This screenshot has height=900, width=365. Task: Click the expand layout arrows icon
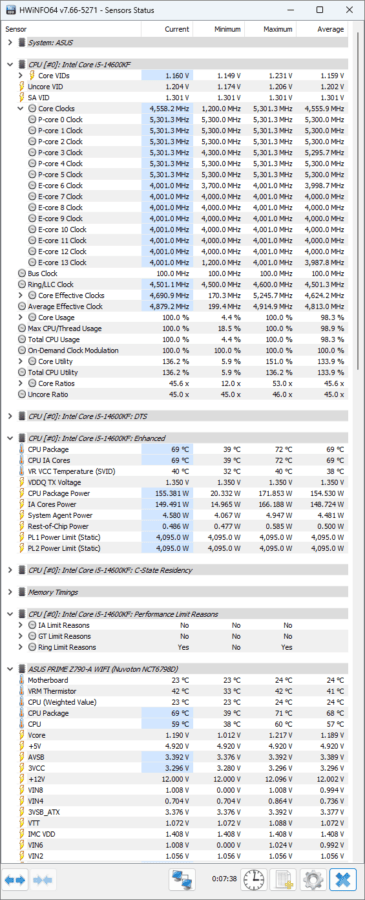pyautogui.click(x=15, y=880)
